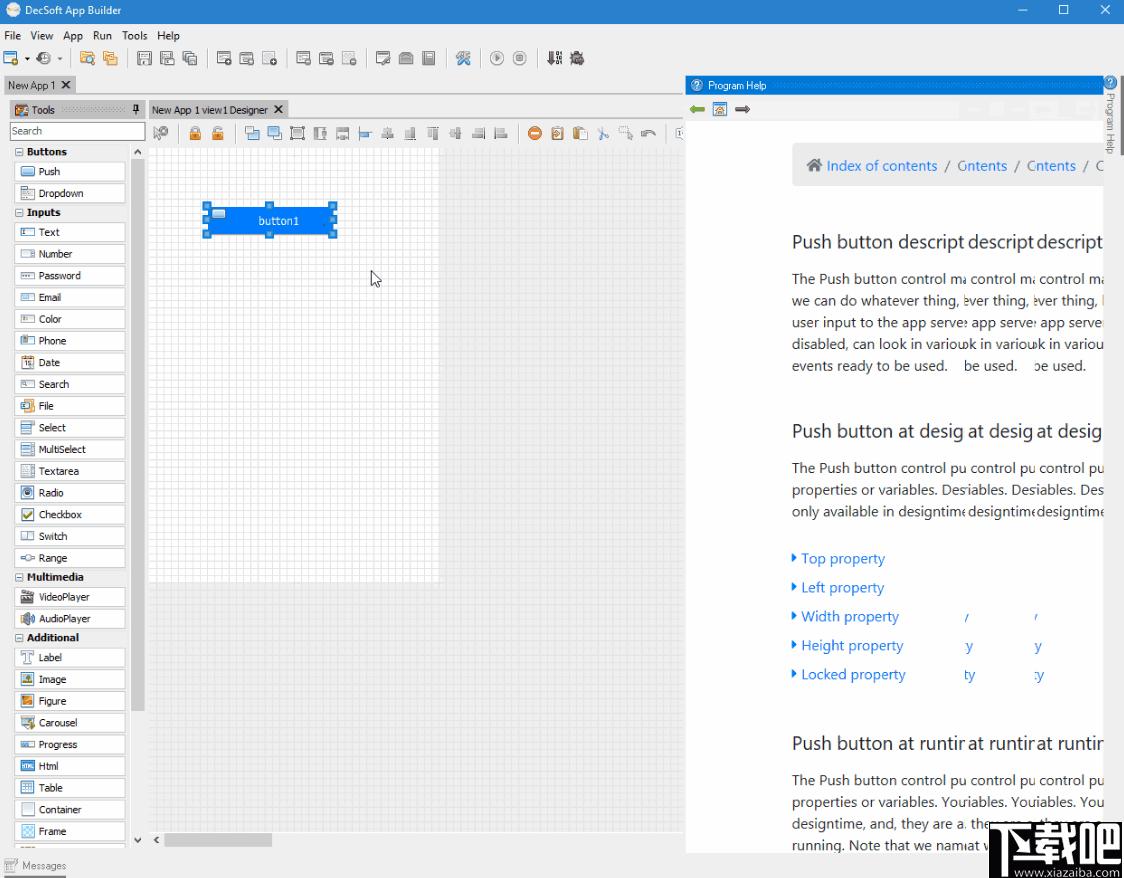Open the View menu
Viewport: 1124px width, 878px height.
point(42,35)
